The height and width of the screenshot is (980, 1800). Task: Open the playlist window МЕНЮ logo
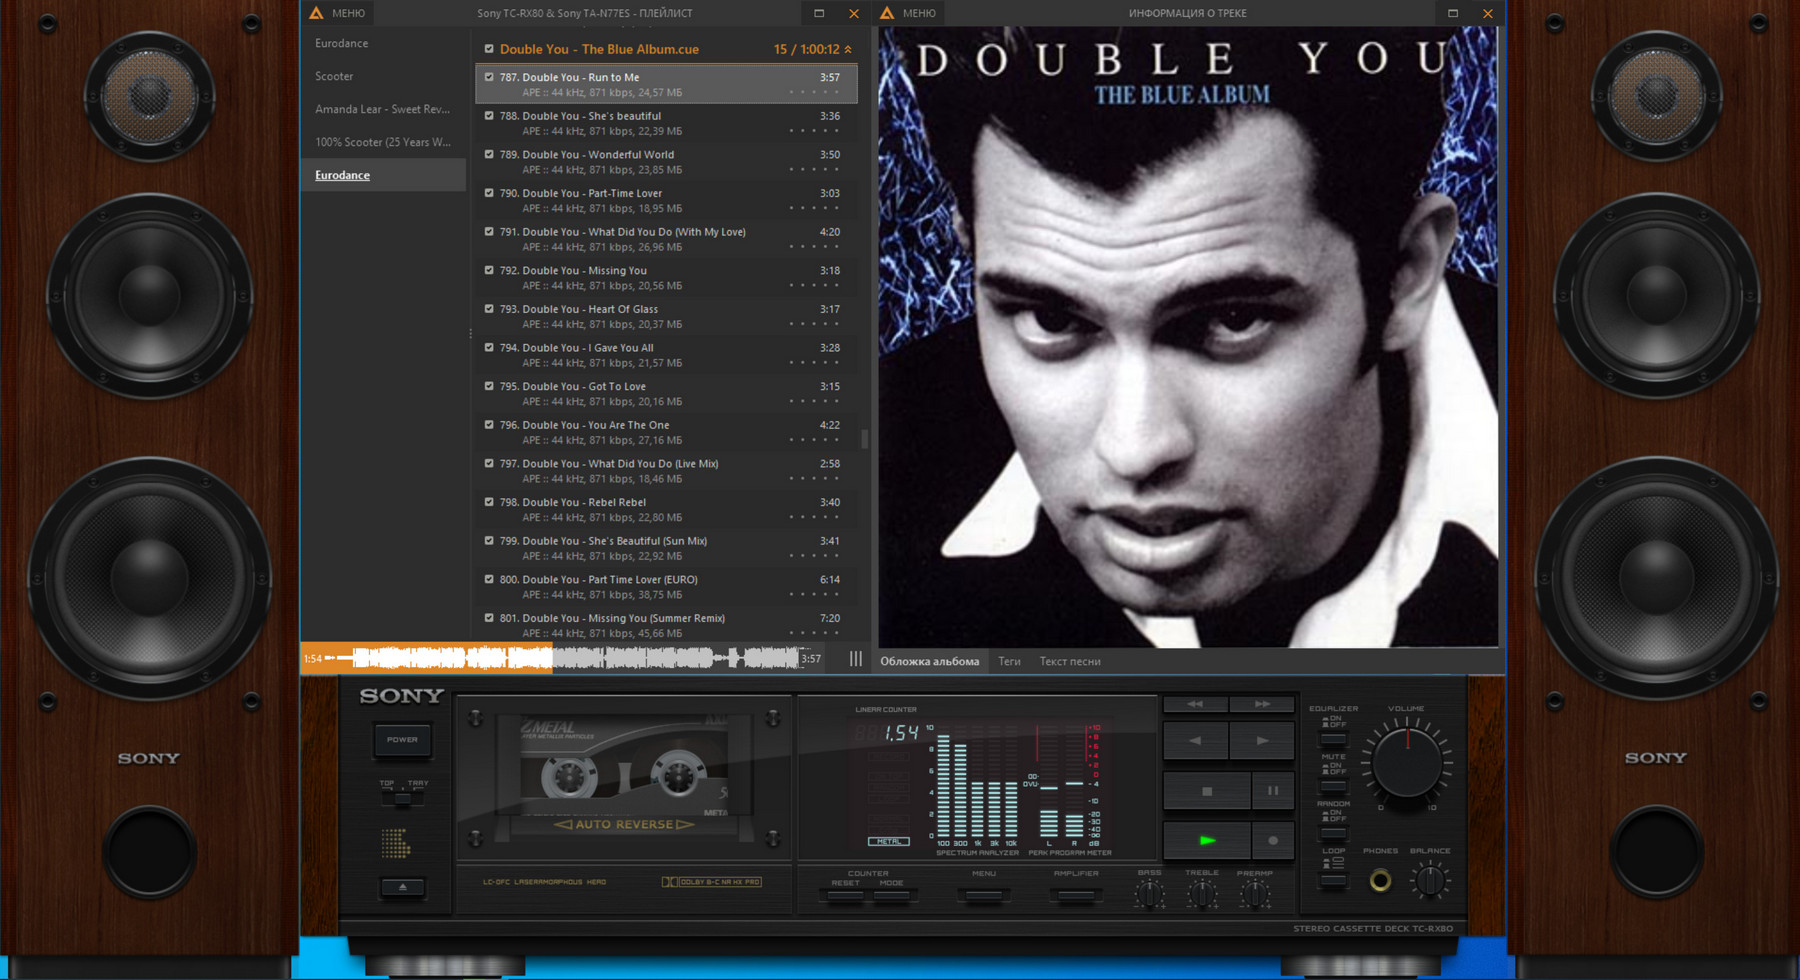coord(317,13)
